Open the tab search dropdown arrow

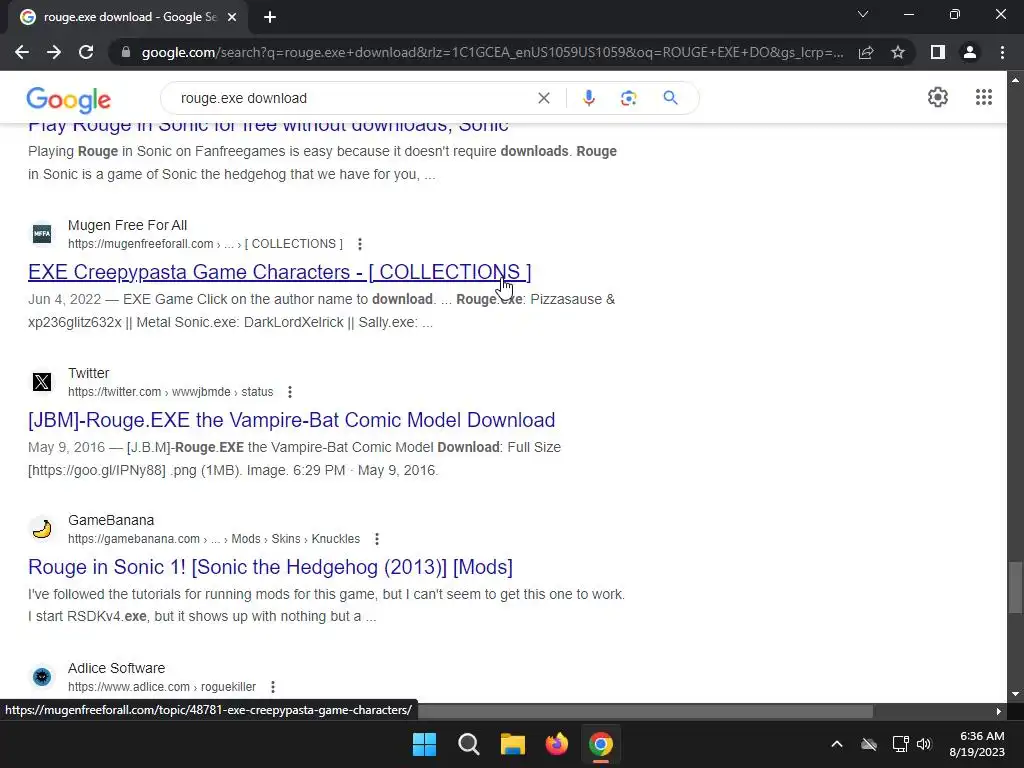click(x=863, y=14)
